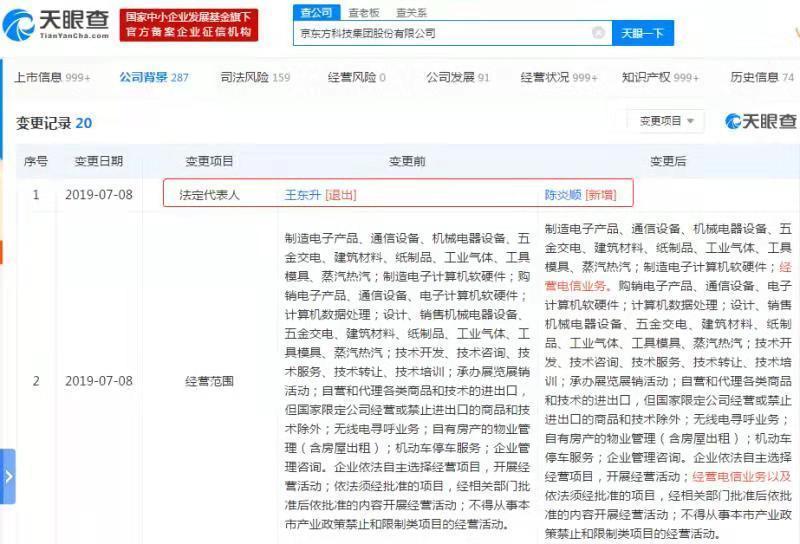Open the 公司发展 section tab
Viewport: 800px width, 544px height.
tap(458, 78)
